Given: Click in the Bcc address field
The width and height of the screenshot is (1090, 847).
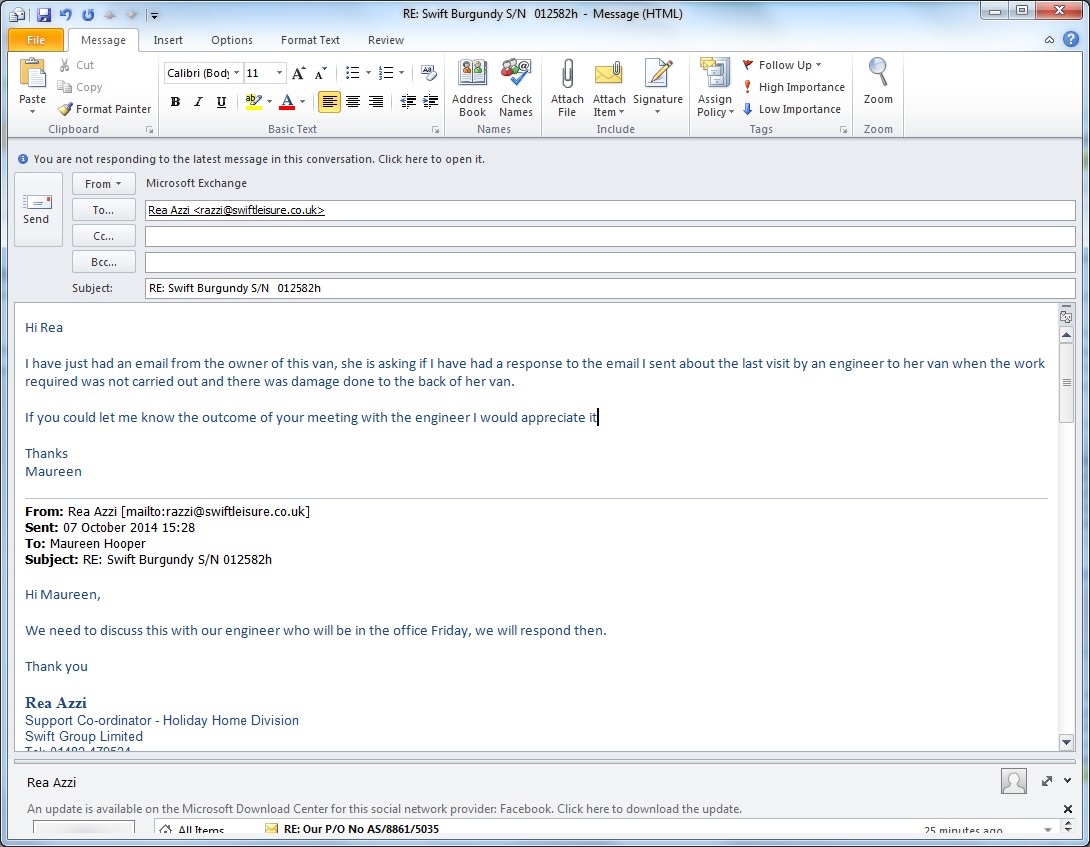Looking at the screenshot, I should (x=610, y=262).
